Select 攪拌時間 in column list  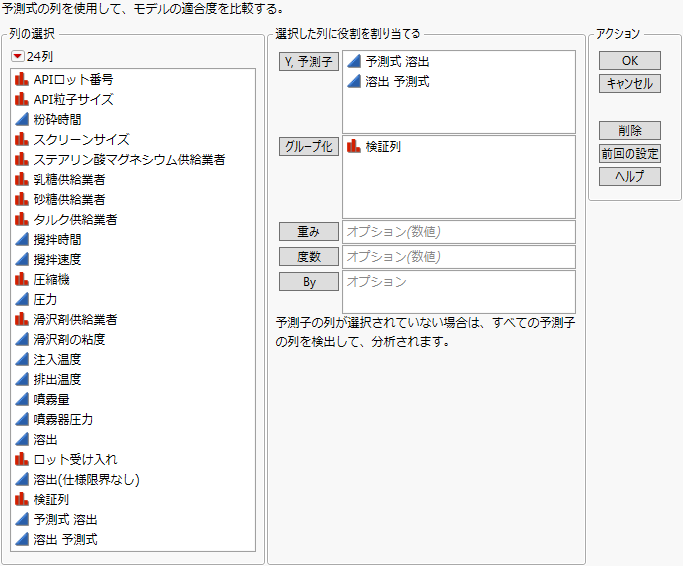pos(57,240)
